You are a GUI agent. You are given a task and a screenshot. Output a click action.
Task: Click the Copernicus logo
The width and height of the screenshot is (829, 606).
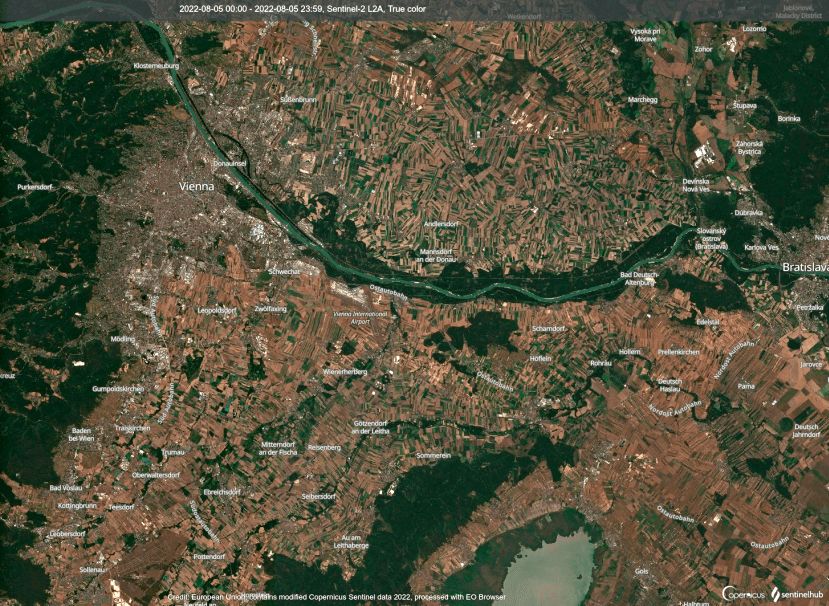tap(744, 594)
